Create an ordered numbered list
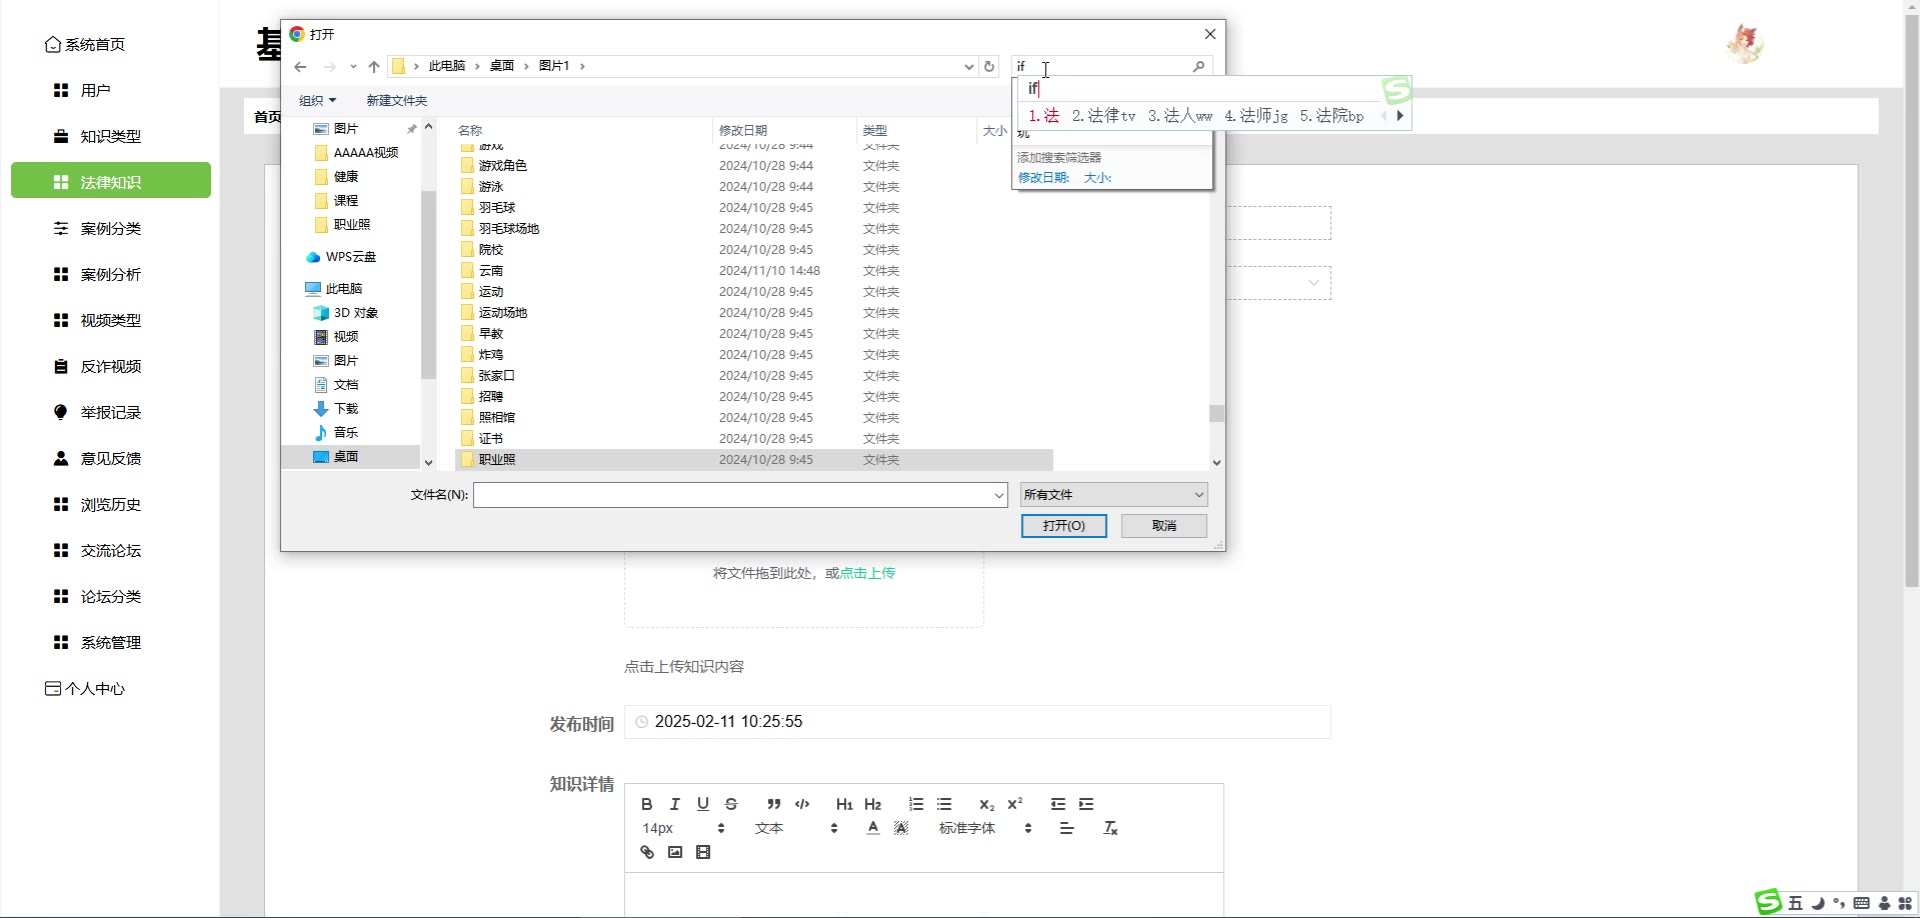Viewport: 1920px width, 918px height. (x=916, y=804)
